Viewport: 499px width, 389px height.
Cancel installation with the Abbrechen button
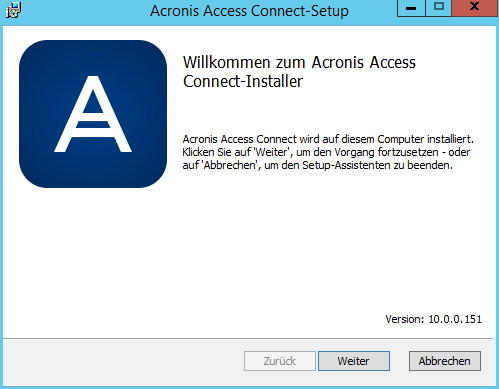445,361
